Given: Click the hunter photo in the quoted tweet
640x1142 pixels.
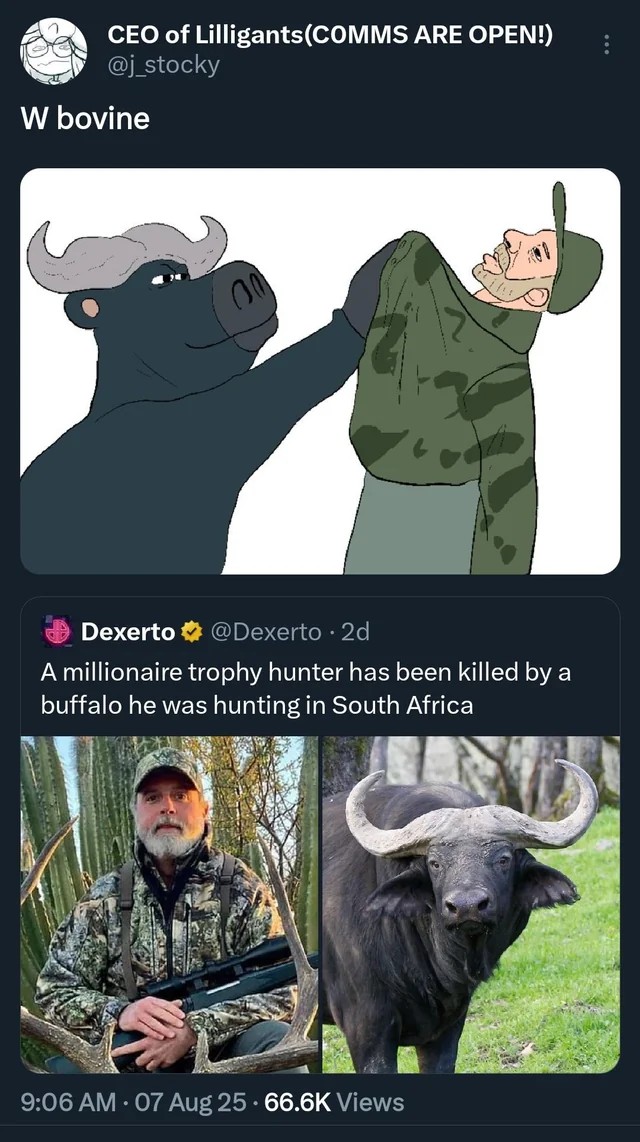Looking at the screenshot, I should pos(168,900).
